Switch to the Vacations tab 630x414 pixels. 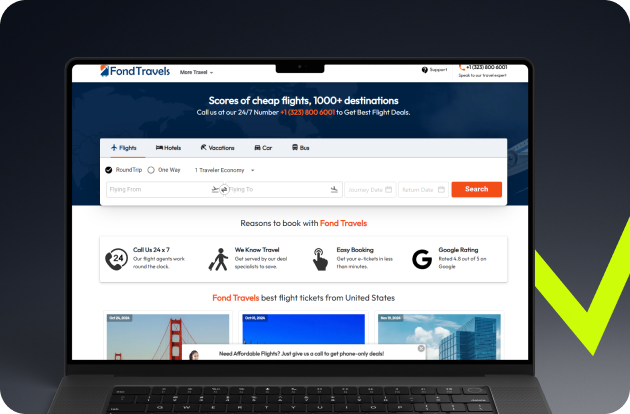(217, 147)
